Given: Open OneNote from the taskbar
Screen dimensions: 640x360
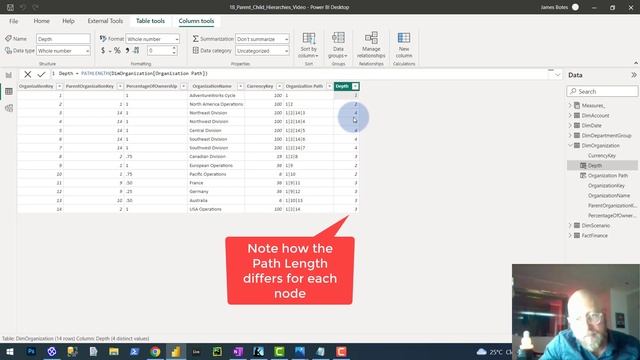Looking at the screenshot, I should pos(238,351).
